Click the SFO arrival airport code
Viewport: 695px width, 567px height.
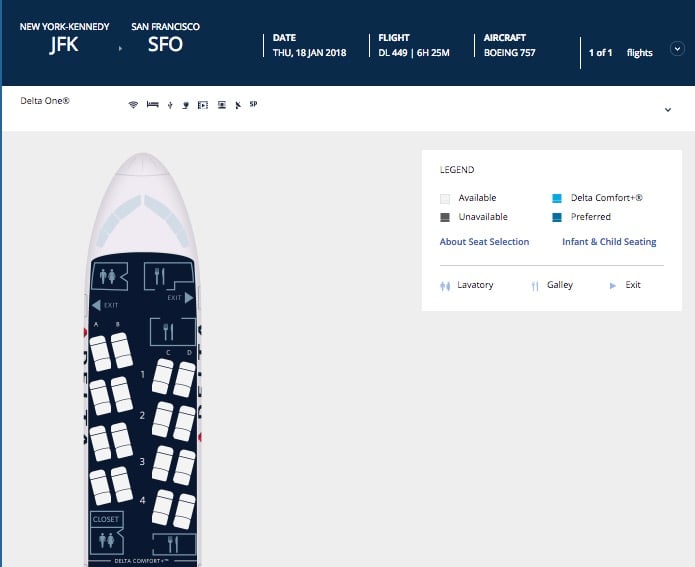pyautogui.click(x=165, y=44)
